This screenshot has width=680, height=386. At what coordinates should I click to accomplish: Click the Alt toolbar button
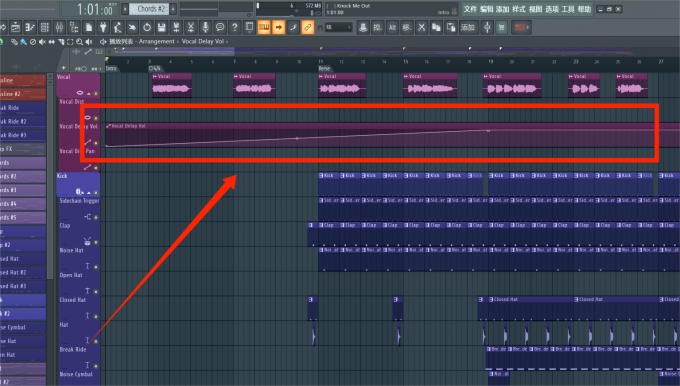392,27
